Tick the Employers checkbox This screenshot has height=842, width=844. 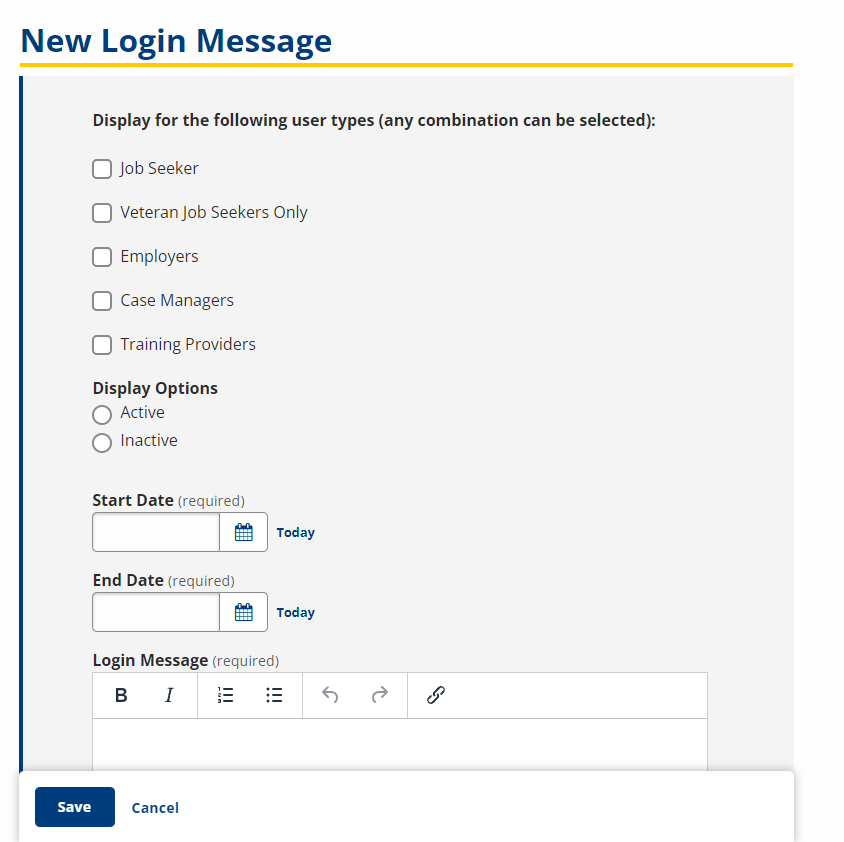click(102, 257)
